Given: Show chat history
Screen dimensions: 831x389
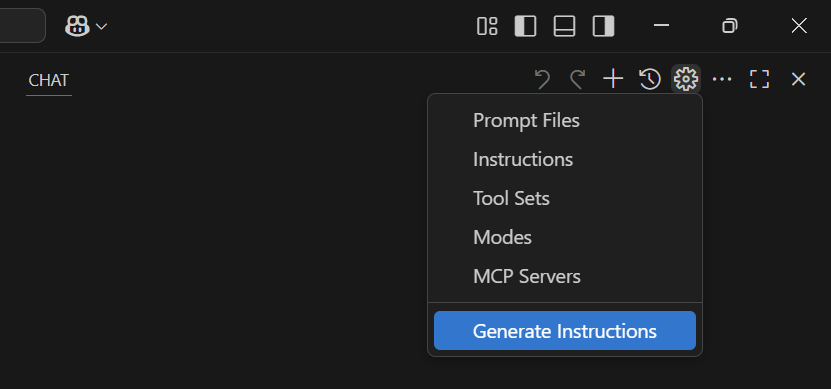Looking at the screenshot, I should point(650,79).
